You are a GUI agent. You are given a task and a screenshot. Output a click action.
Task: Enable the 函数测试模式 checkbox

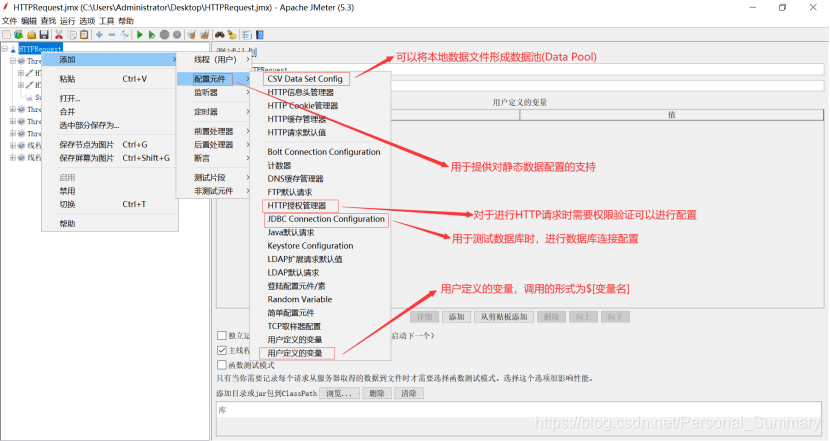(222, 365)
